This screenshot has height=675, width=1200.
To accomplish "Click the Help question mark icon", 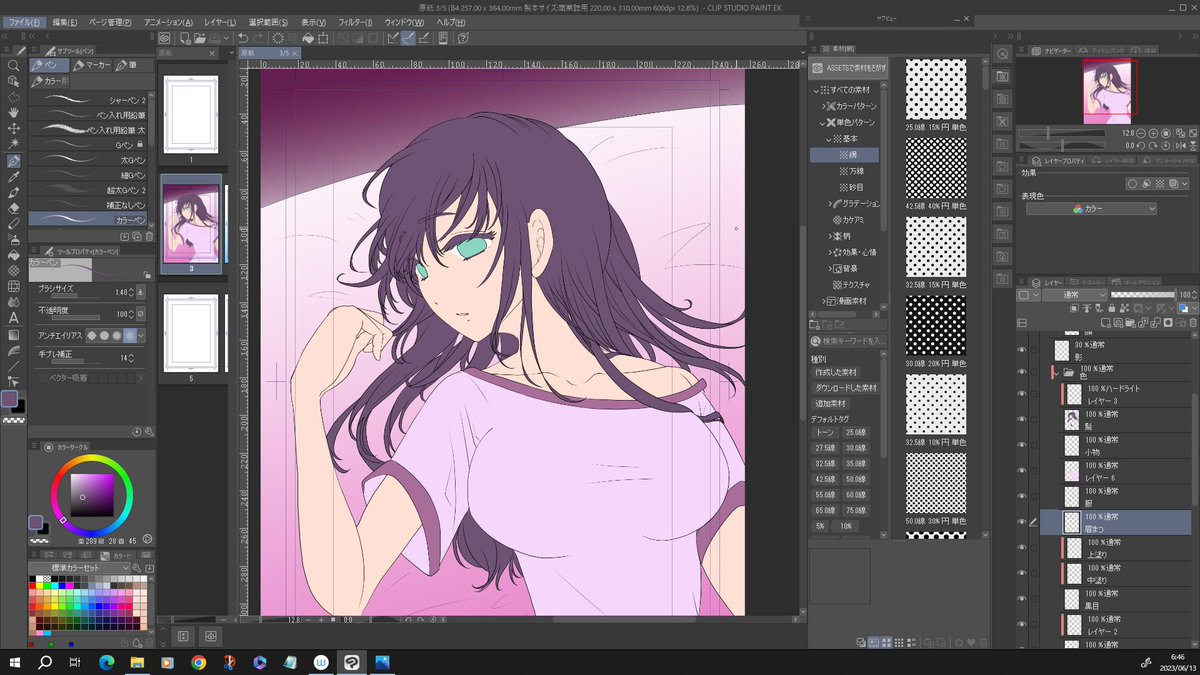I will tap(464, 38).
